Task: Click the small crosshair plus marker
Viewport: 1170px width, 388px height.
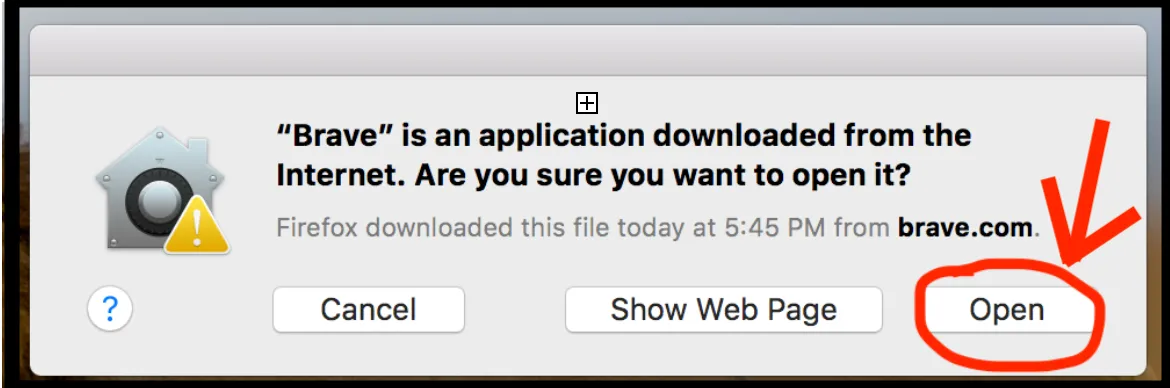Action: coord(587,103)
